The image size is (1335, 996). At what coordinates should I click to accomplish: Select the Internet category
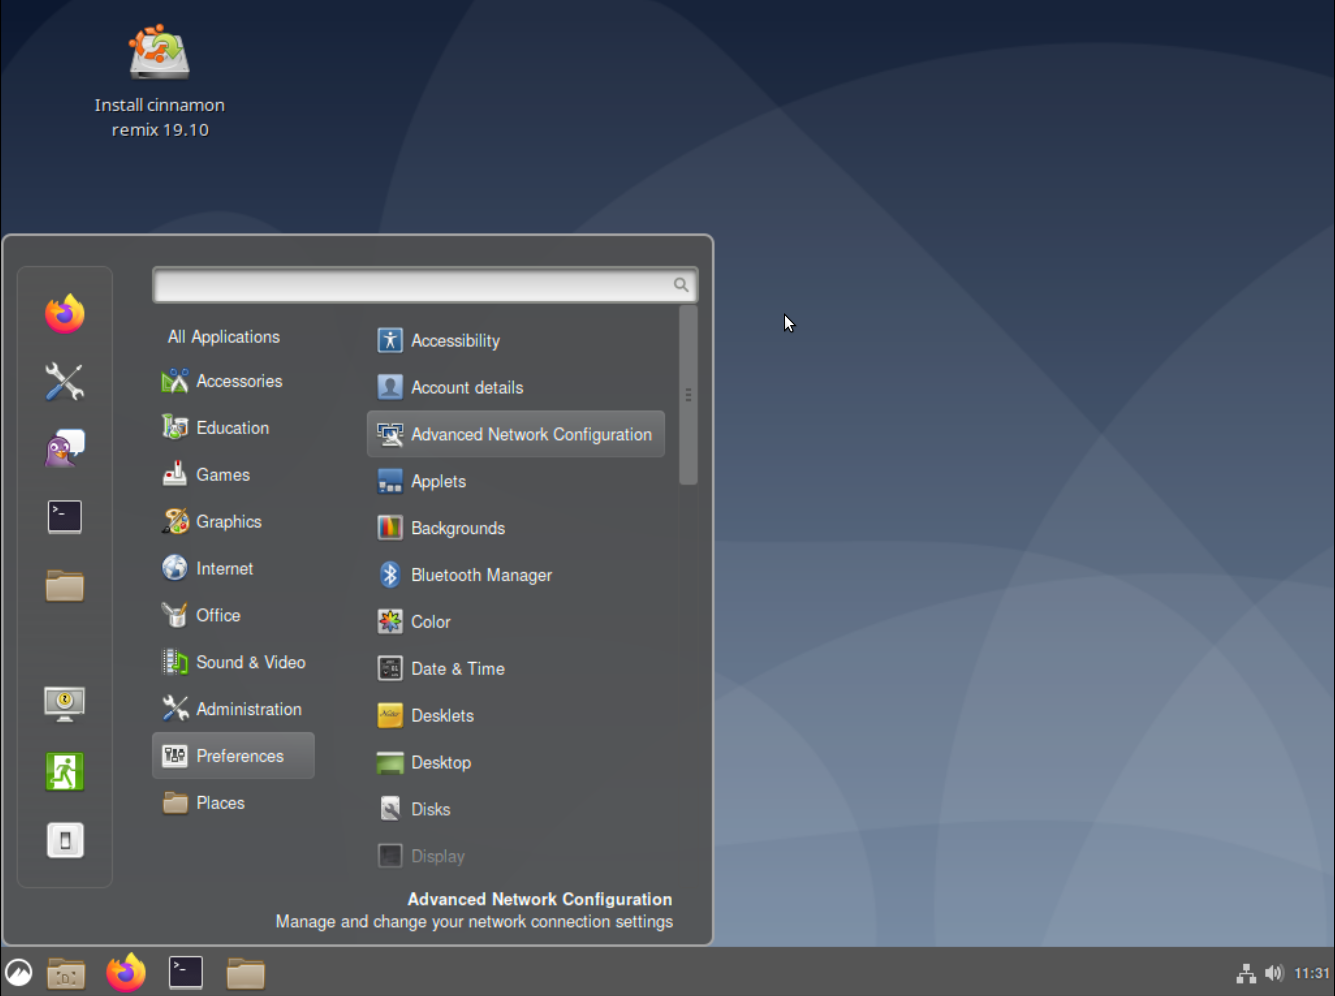(x=233, y=569)
